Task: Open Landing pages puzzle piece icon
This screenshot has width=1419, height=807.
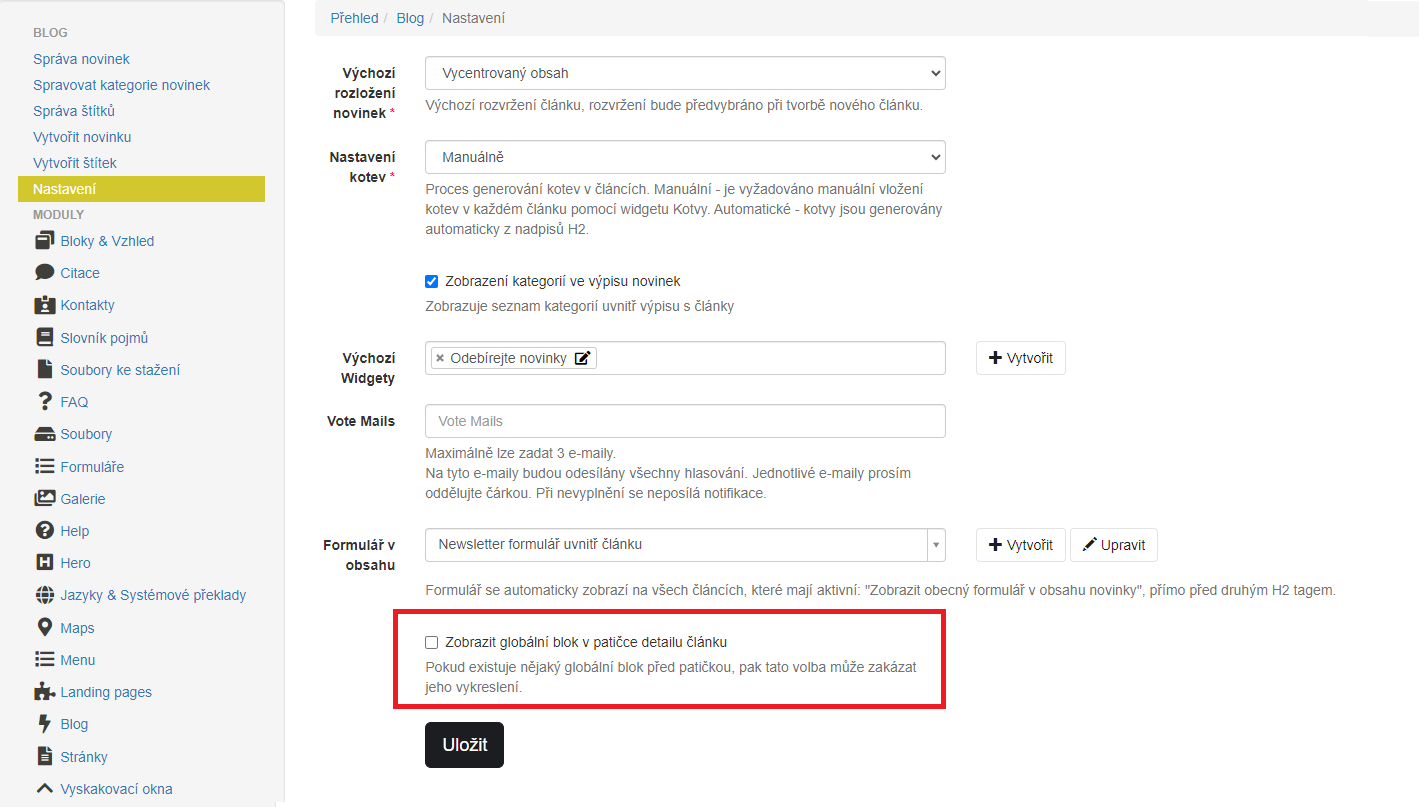Action: [44, 691]
